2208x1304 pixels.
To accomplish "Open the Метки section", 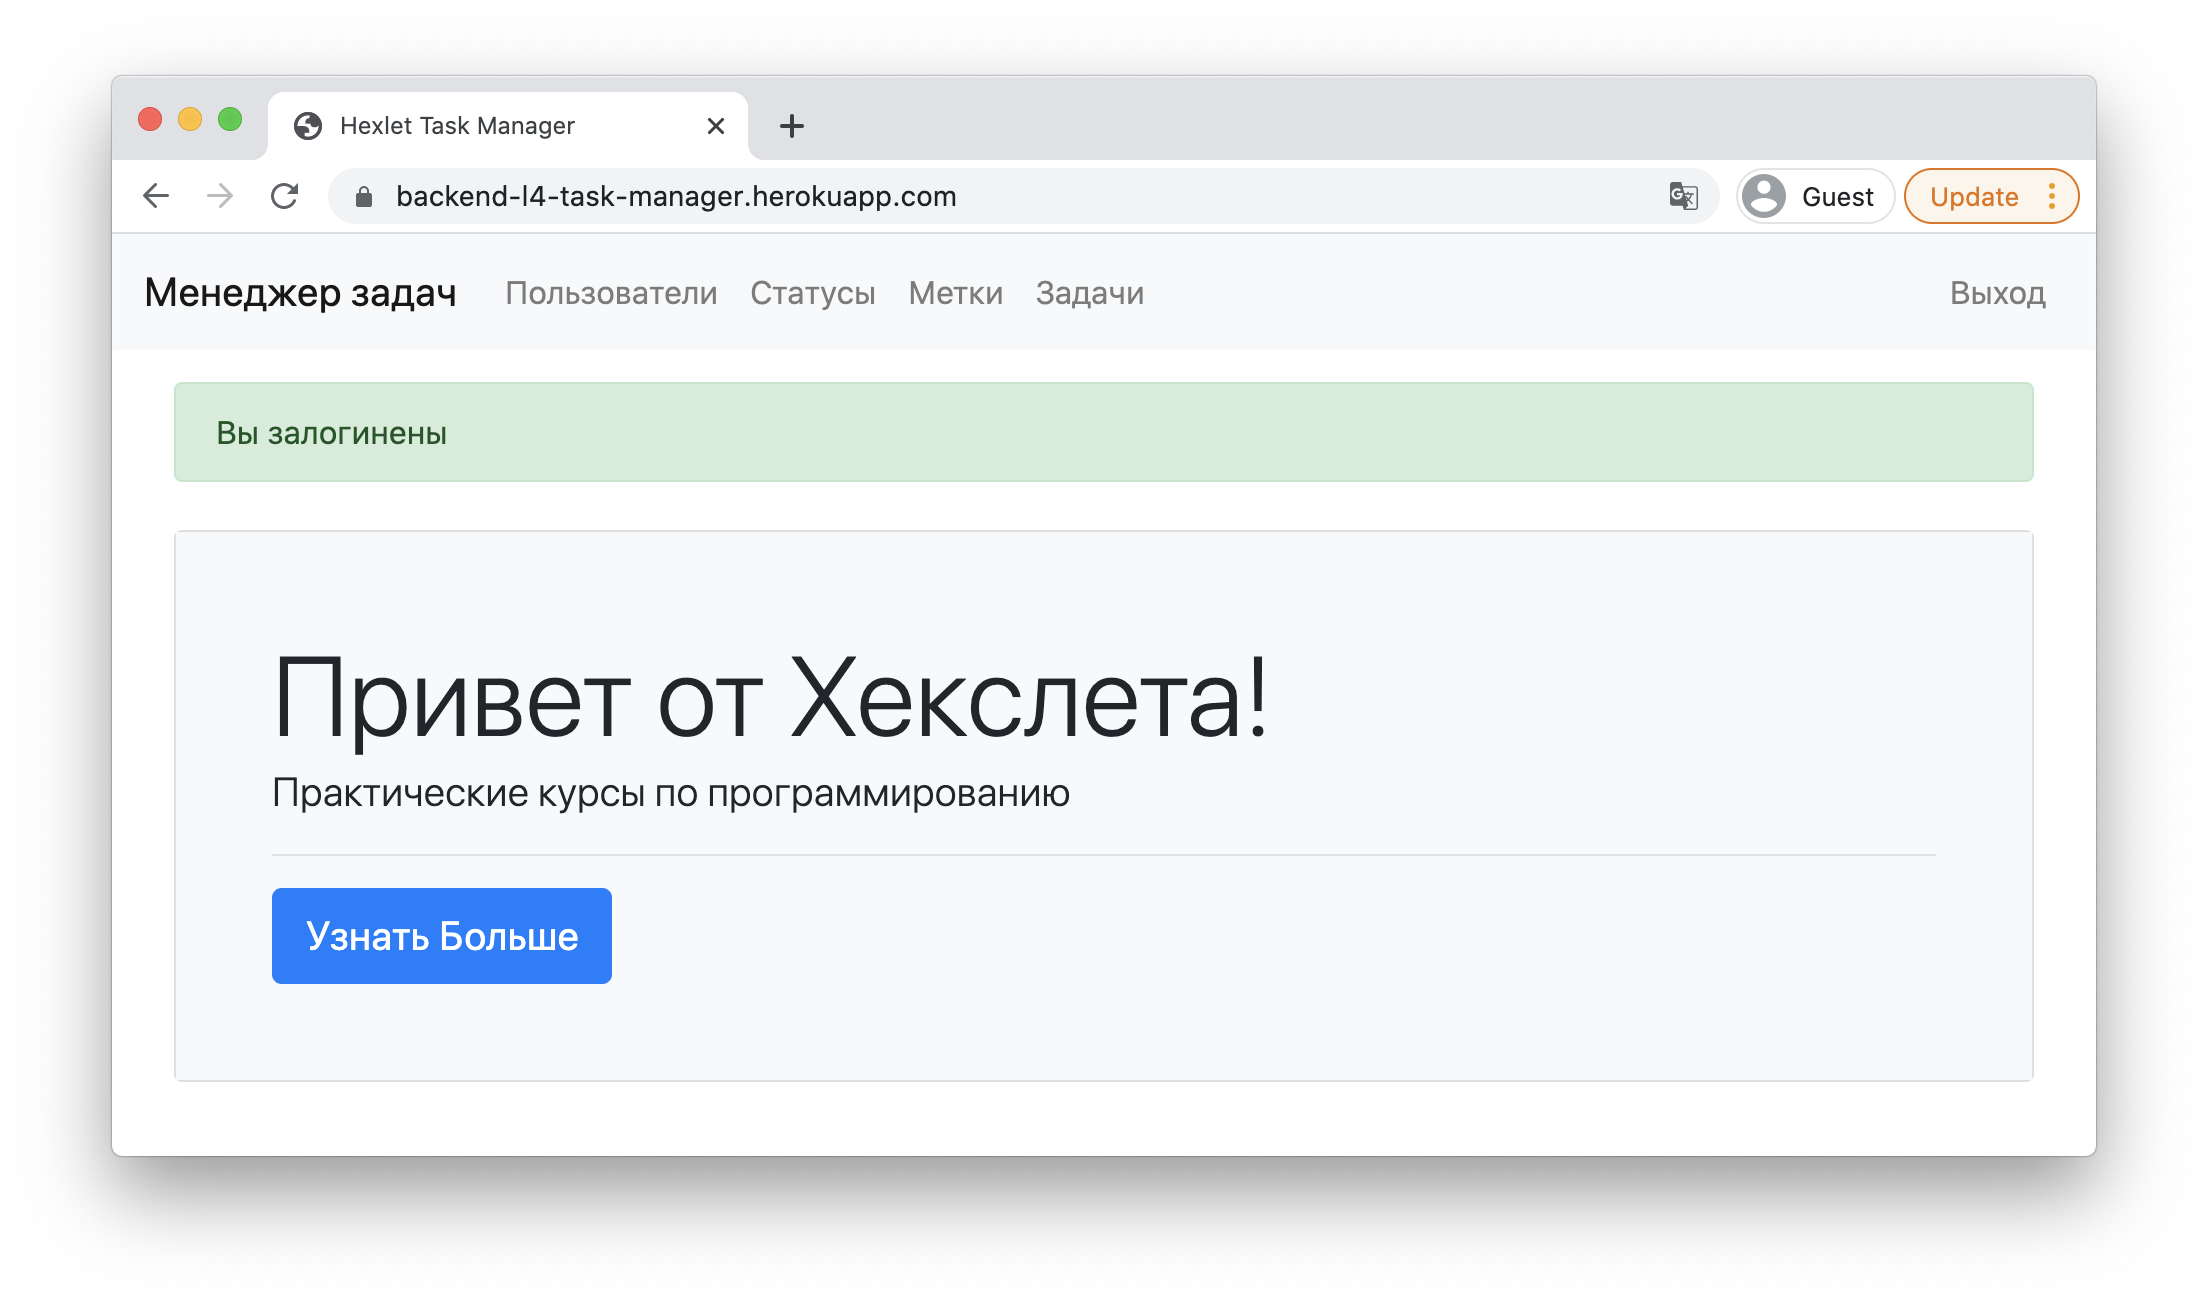I will [955, 293].
